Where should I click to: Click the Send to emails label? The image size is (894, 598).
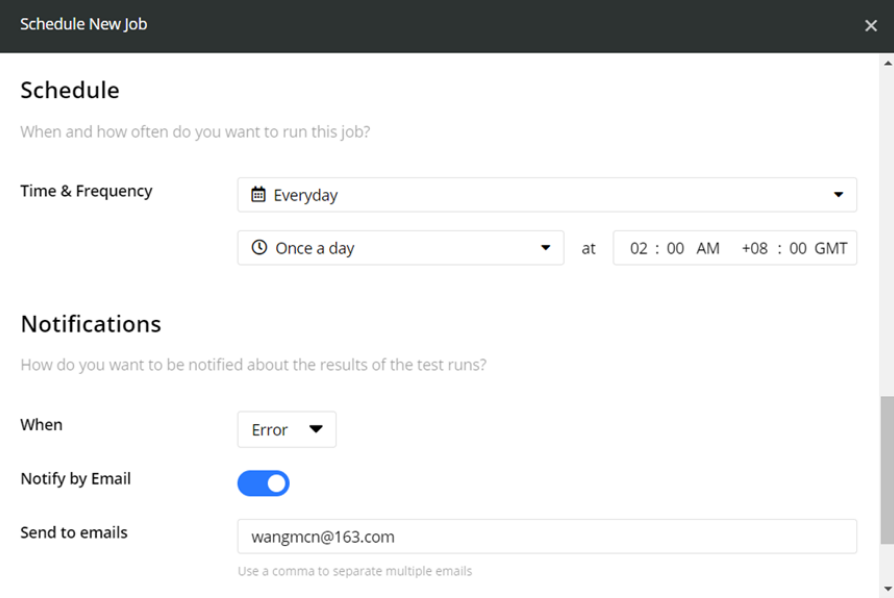74,532
